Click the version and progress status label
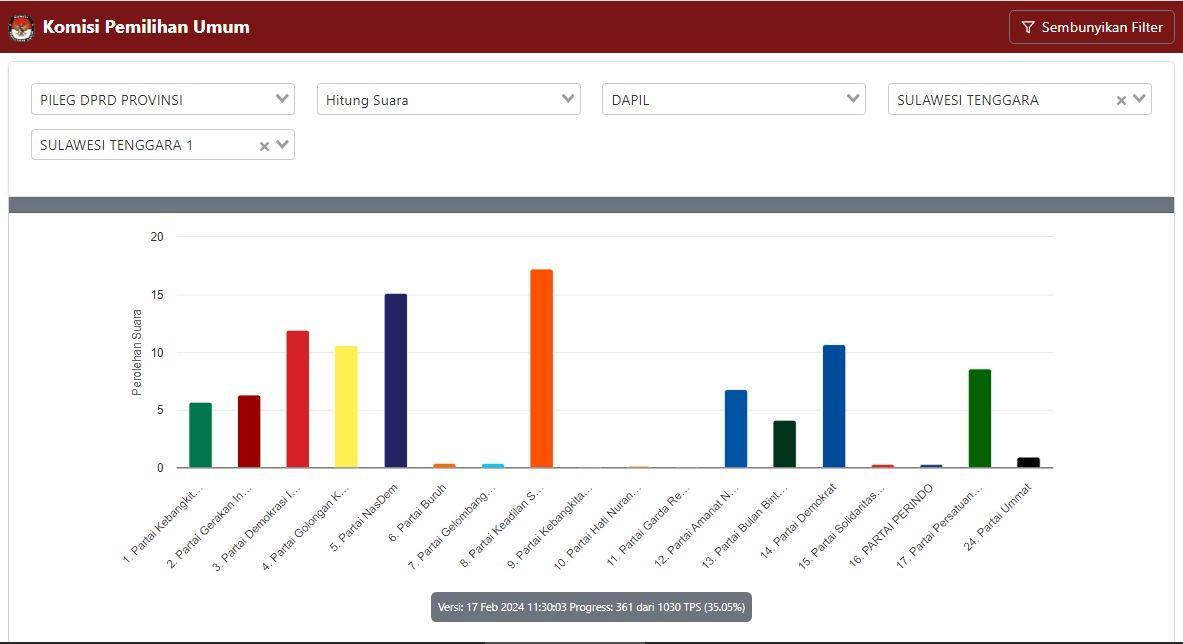 point(591,607)
